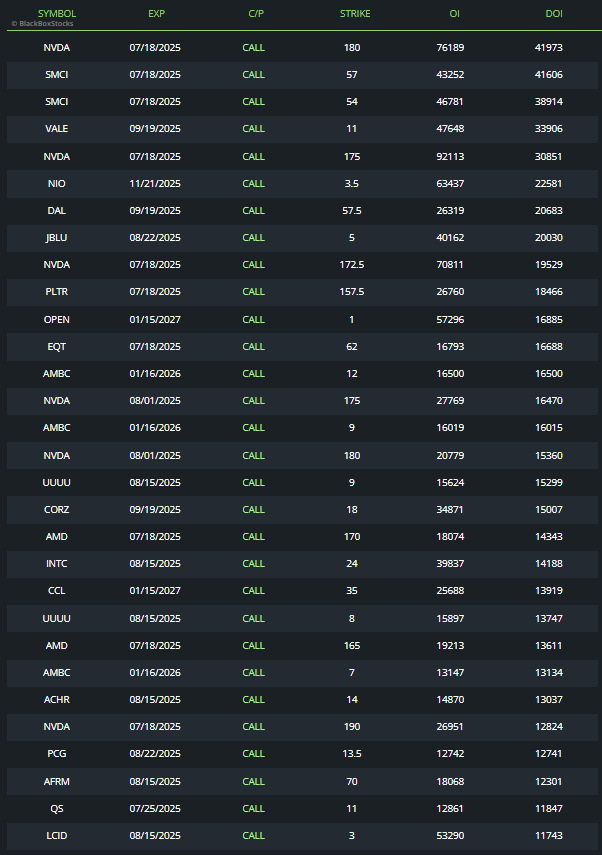Click the NIO symbol cell

57,184
